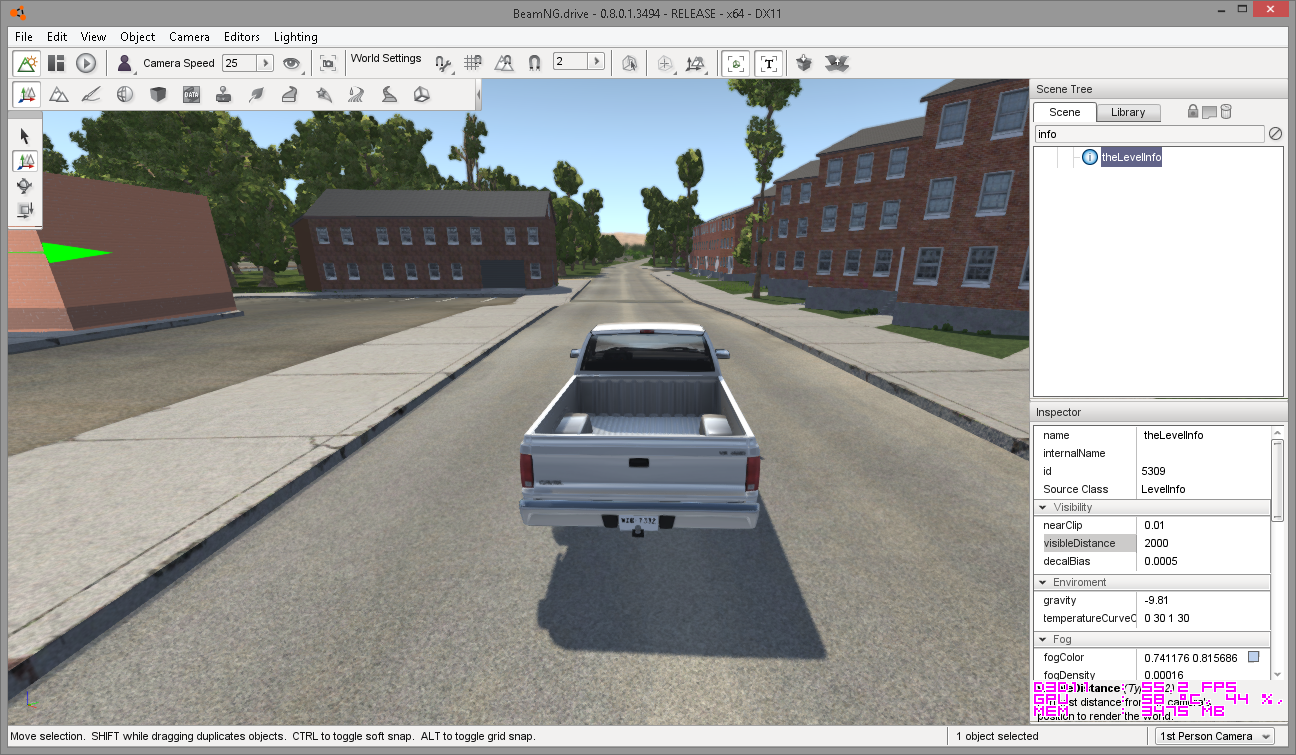Open the Lighting menu
This screenshot has width=1296, height=755.
pos(296,37)
